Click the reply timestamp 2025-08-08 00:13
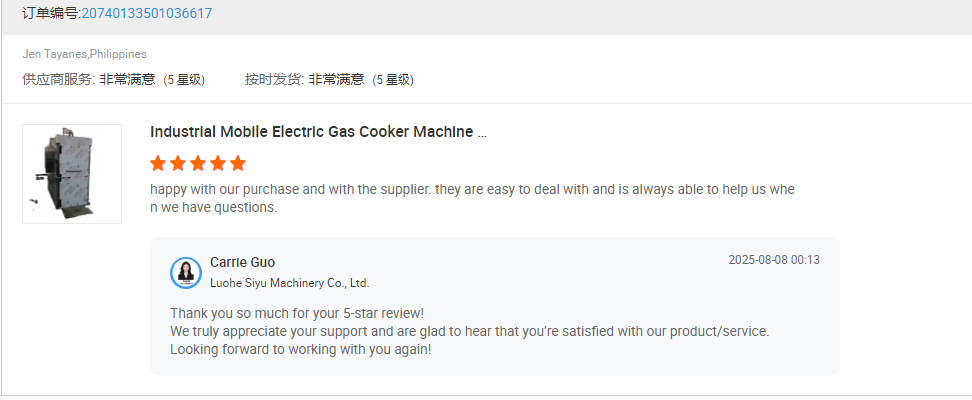 click(x=773, y=260)
